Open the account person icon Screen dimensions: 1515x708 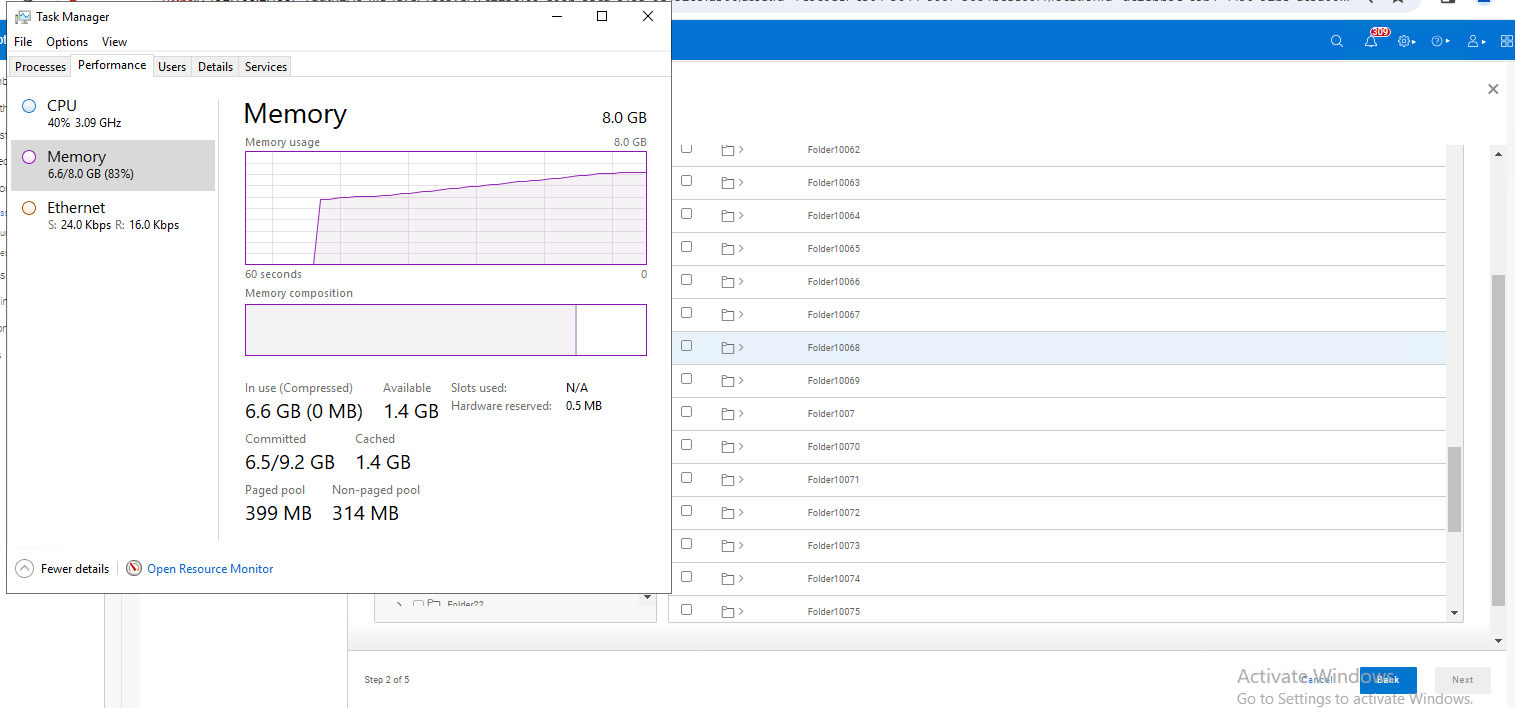[x=1474, y=41]
